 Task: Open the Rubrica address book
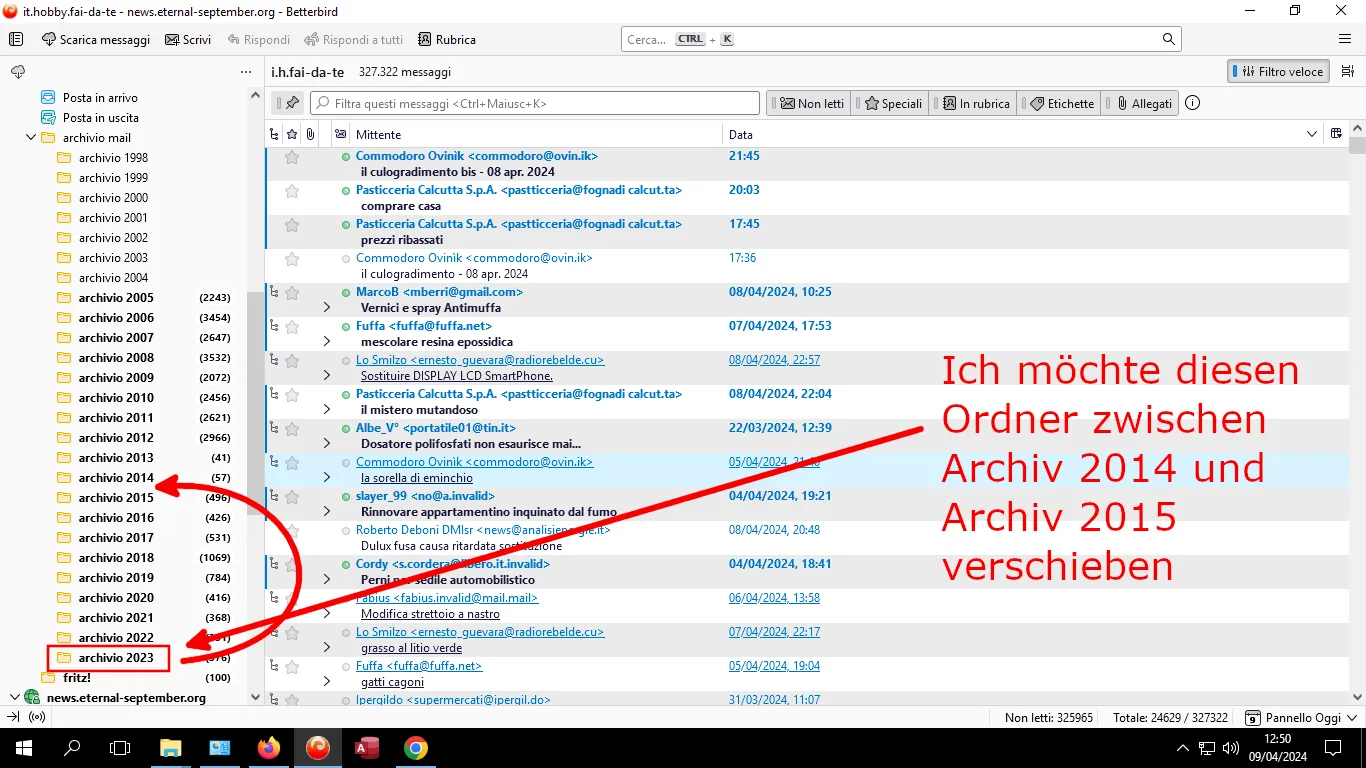pyautogui.click(x=446, y=40)
